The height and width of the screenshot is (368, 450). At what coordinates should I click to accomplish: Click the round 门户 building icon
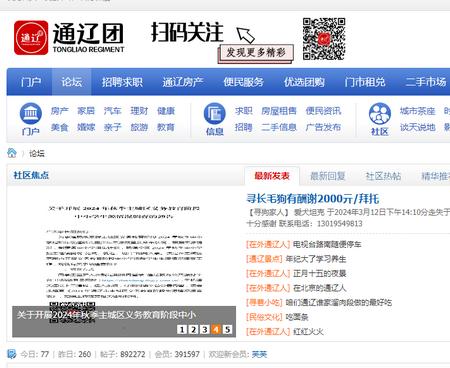pyautogui.click(x=31, y=113)
